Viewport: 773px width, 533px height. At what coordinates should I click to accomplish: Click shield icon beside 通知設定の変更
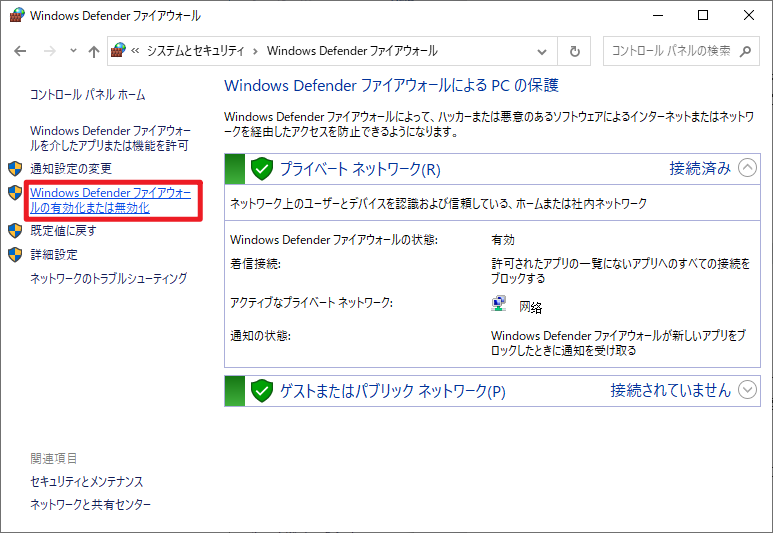(15, 169)
